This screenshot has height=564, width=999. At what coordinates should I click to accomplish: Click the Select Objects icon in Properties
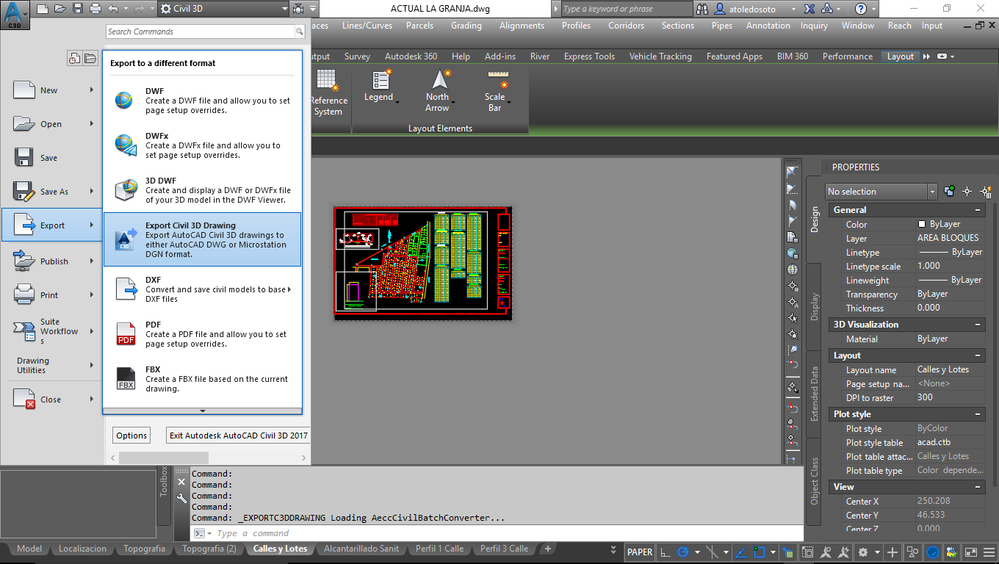tap(967, 191)
